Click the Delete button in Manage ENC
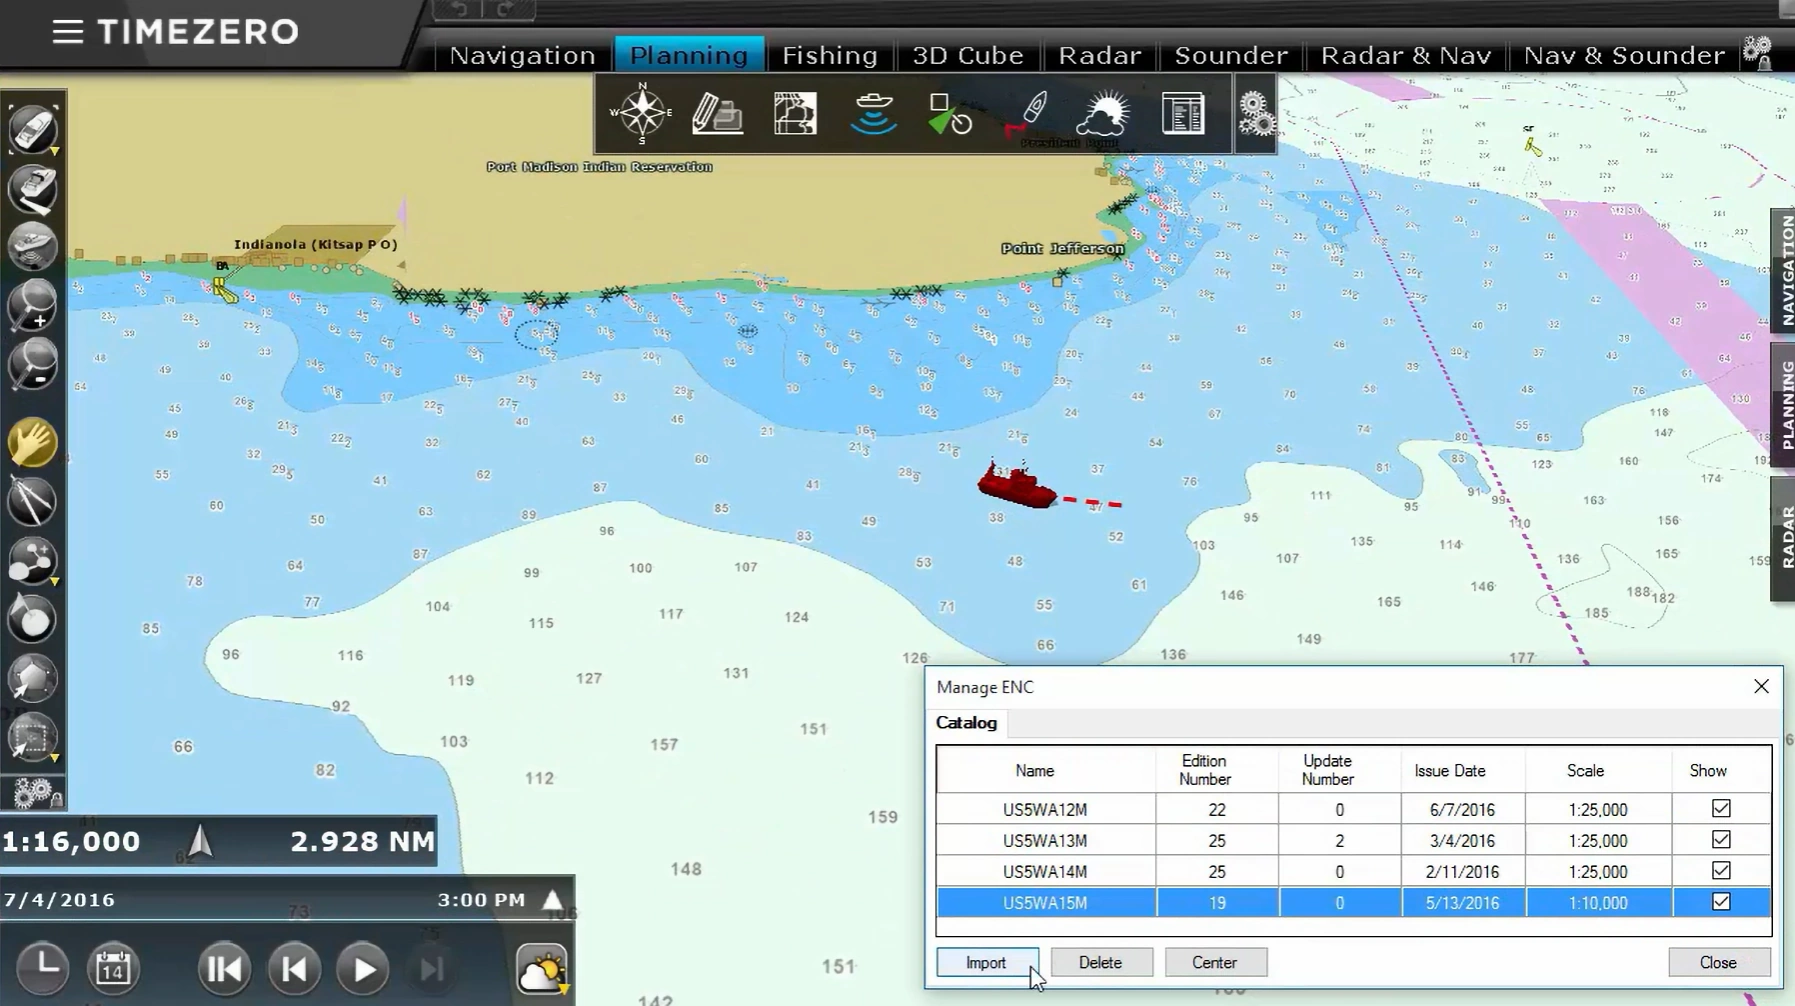 tap(1100, 962)
